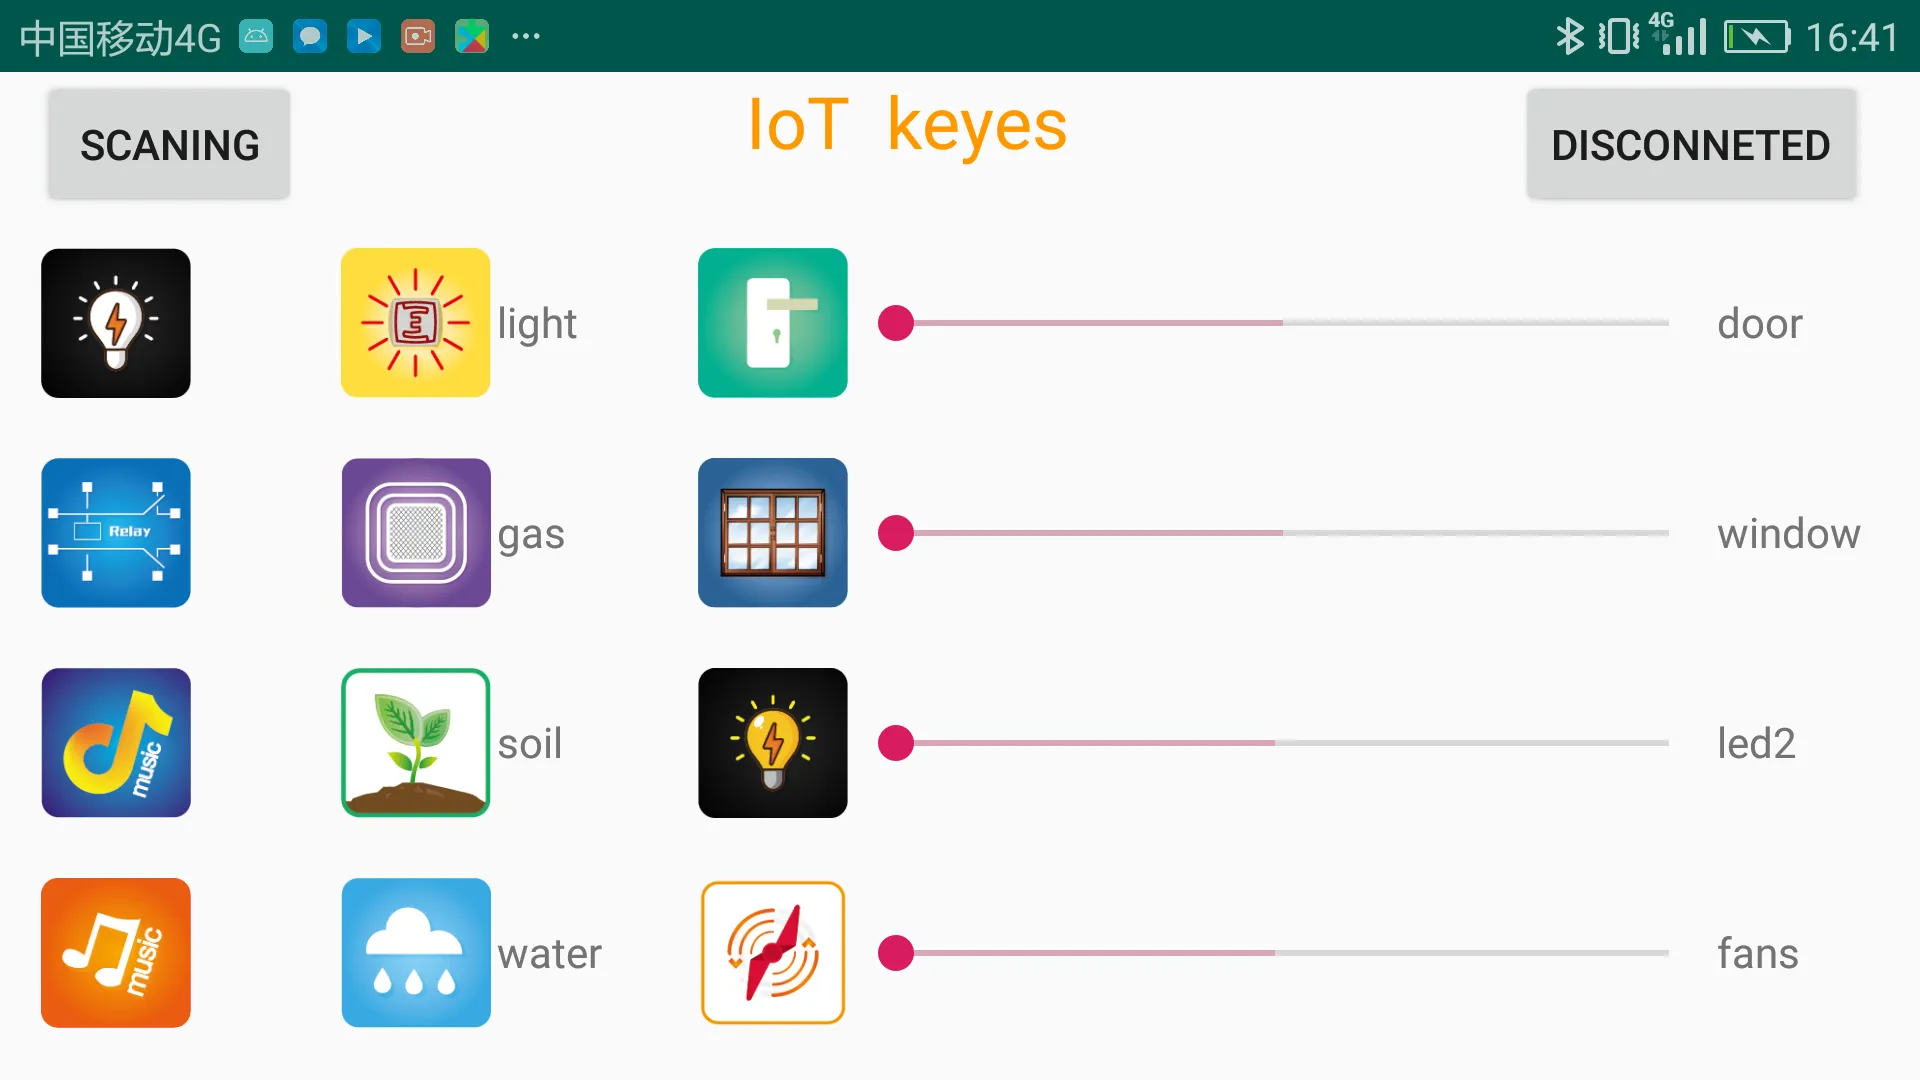
Task: Open the water rain cloud icon
Action: 415,952
